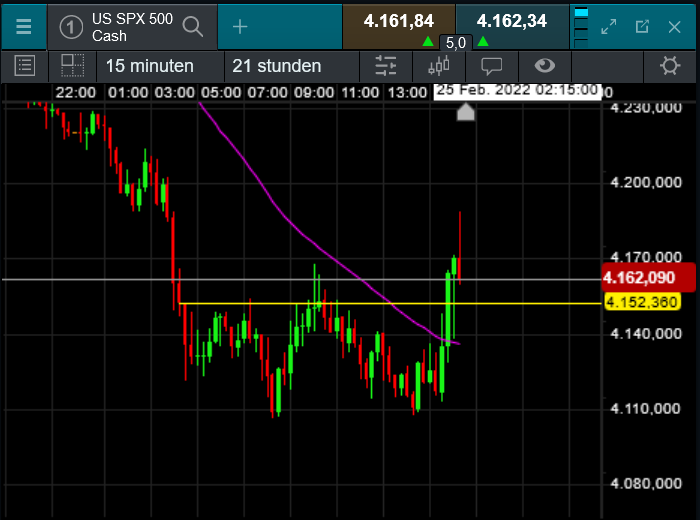This screenshot has height=520, width=700.
Task: Expand chart to fullscreen arrows icon
Action: click(608, 27)
